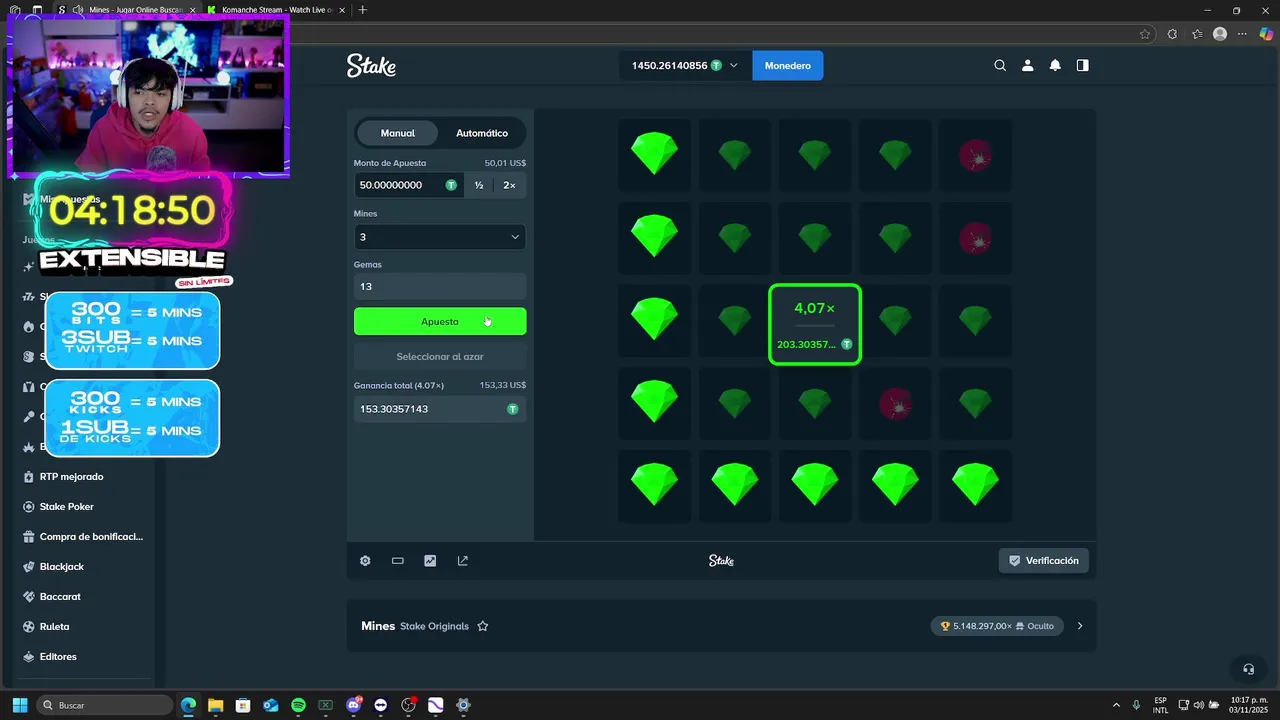Open Compra de bonificaci... in the sidebar
This screenshot has width=1280, height=720.
point(91,537)
